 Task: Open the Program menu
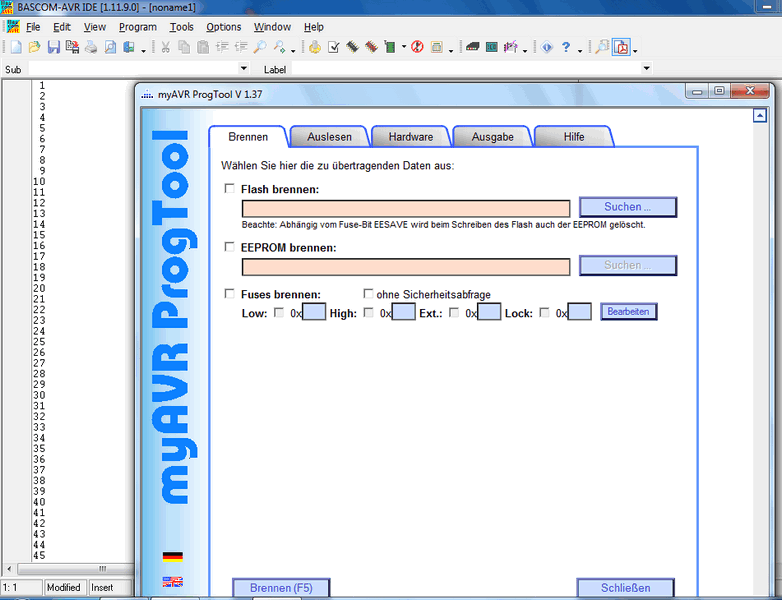(x=138, y=27)
